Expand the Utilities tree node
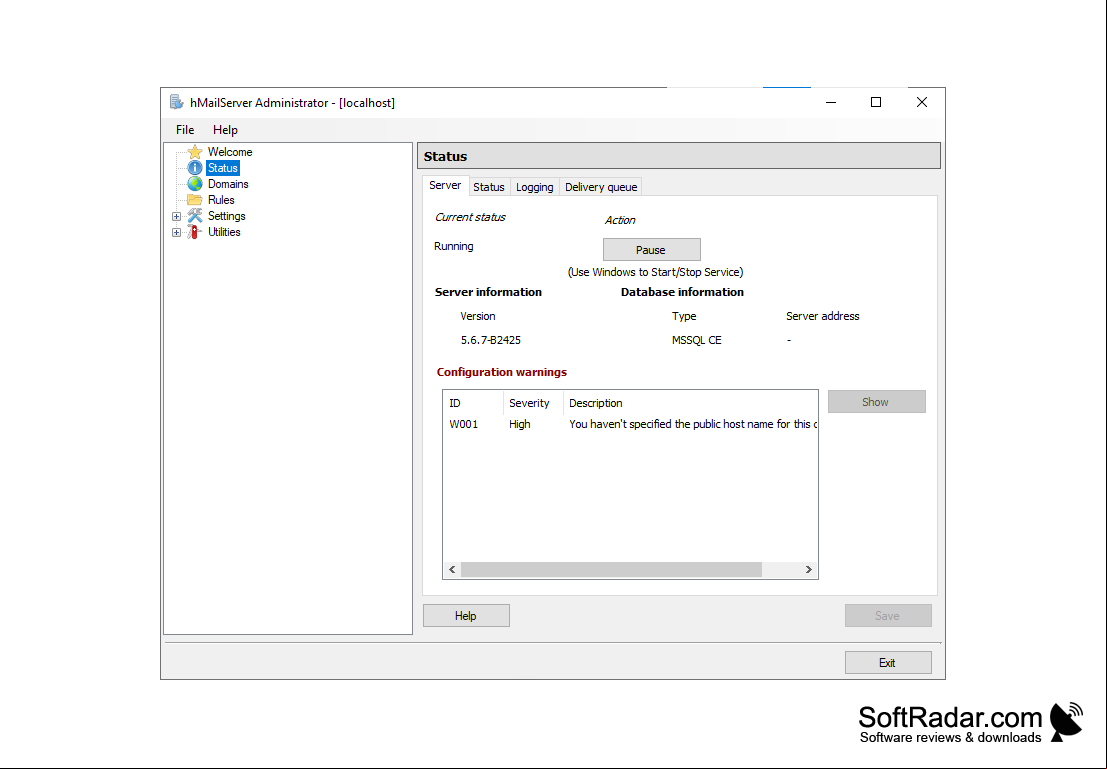1107x769 pixels. pyautogui.click(x=176, y=232)
